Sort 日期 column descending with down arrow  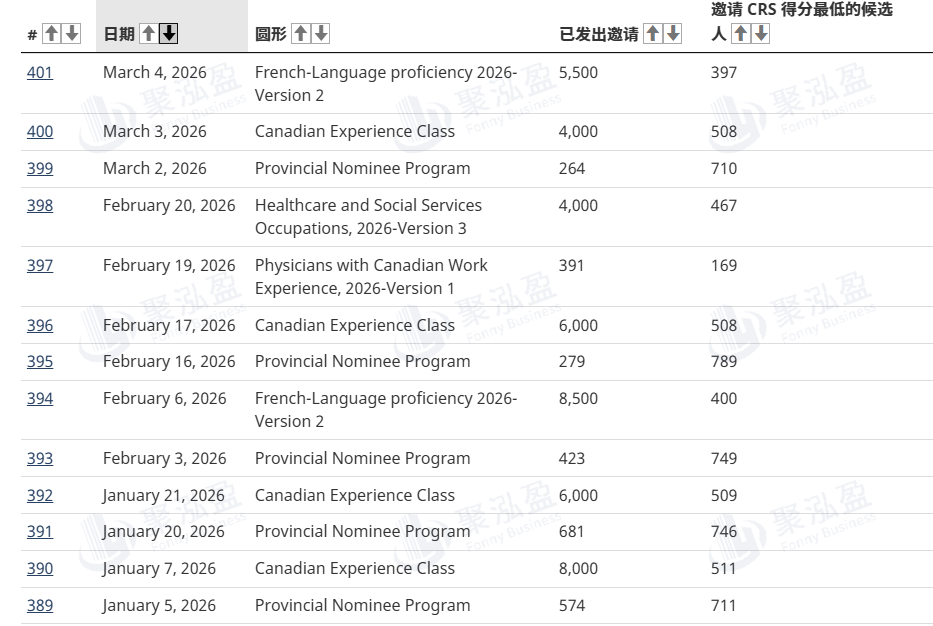[x=168, y=34]
